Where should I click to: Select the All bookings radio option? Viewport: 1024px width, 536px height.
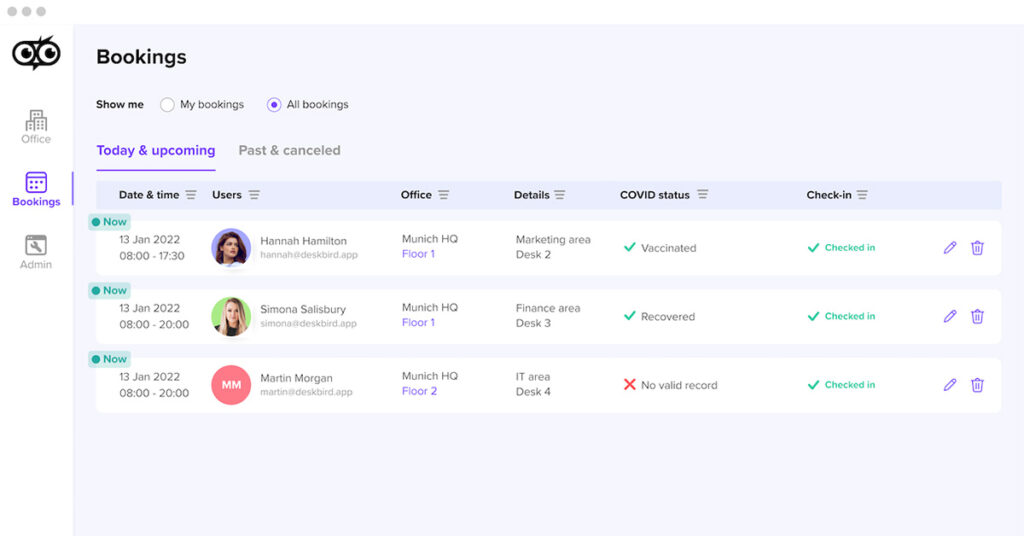pyautogui.click(x=274, y=105)
